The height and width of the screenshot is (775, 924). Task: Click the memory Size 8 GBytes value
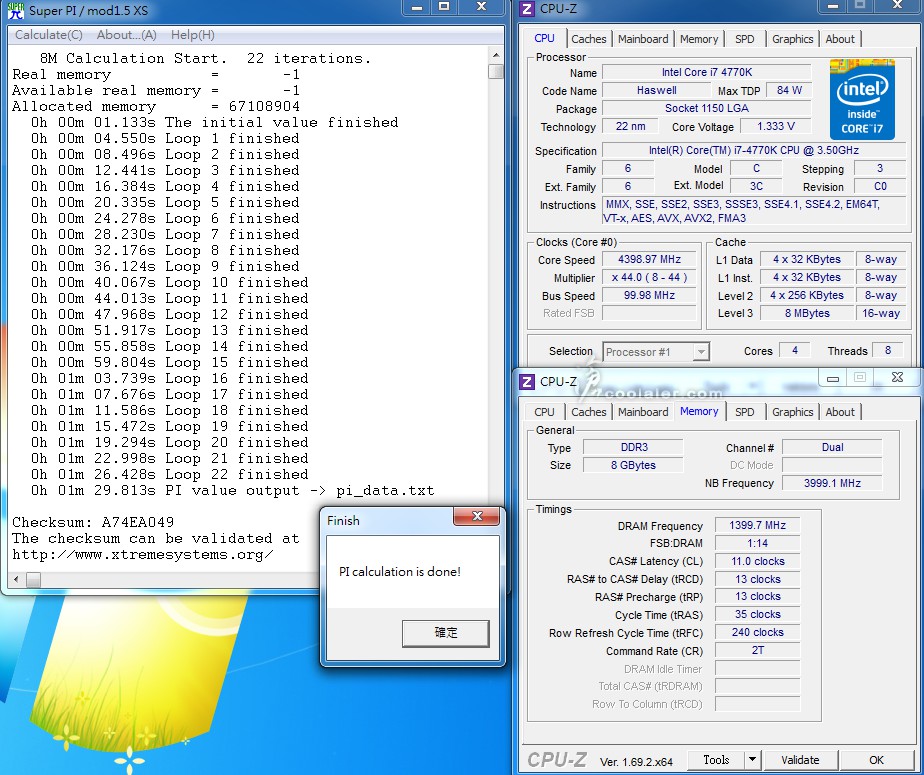633,465
